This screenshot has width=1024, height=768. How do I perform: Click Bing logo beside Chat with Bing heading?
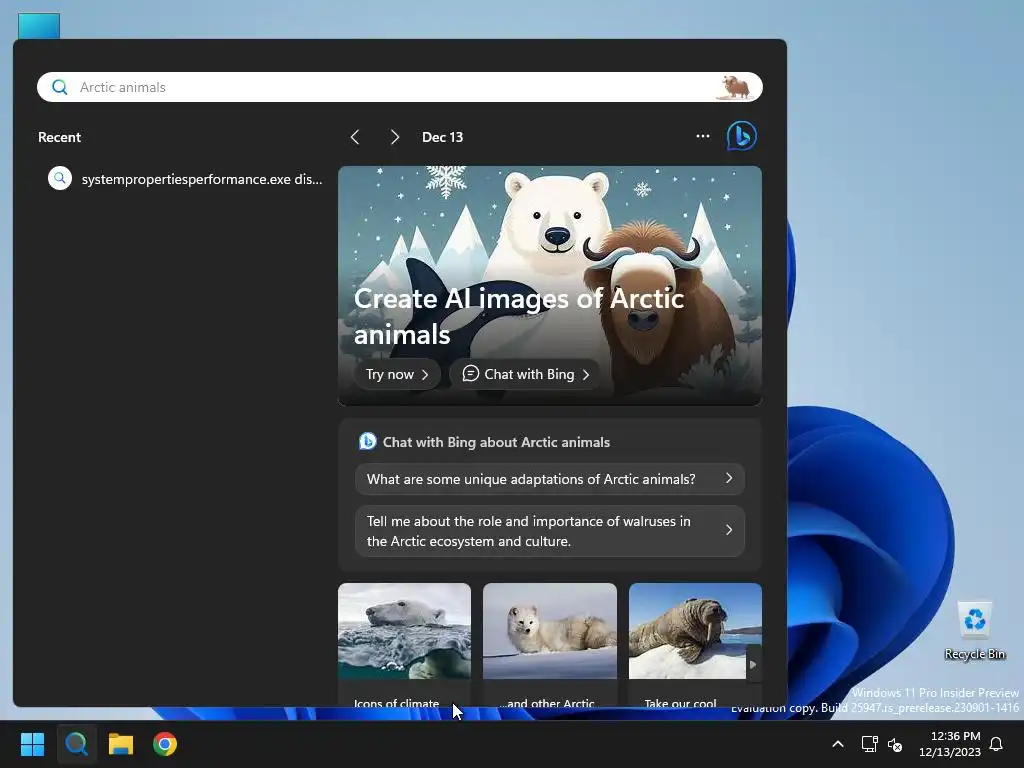[x=368, y=441]
